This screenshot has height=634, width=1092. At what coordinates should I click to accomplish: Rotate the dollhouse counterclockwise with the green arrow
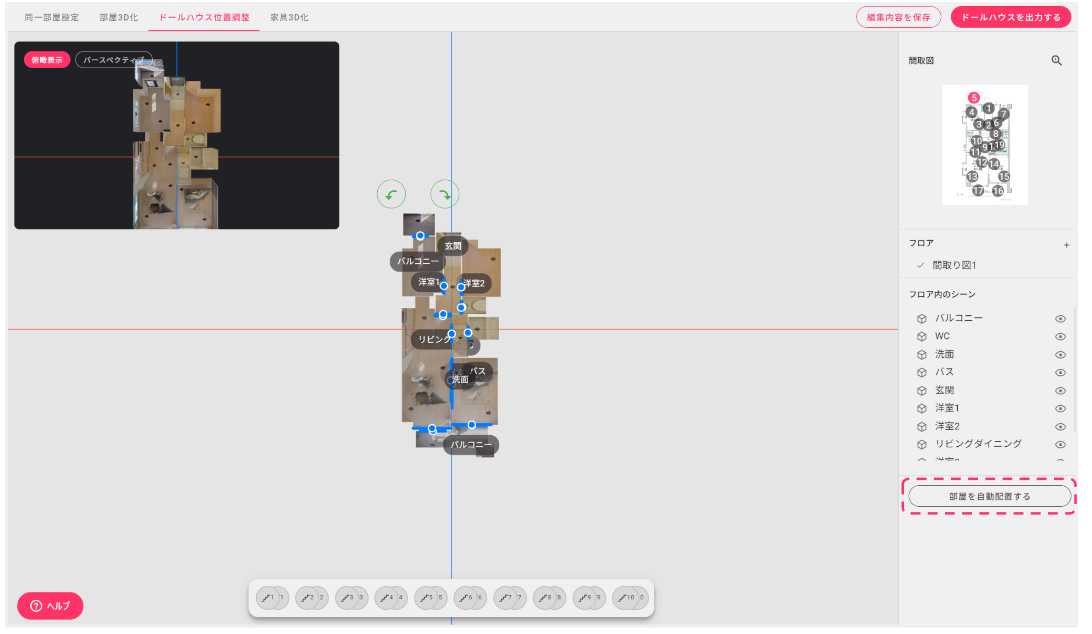391,194
